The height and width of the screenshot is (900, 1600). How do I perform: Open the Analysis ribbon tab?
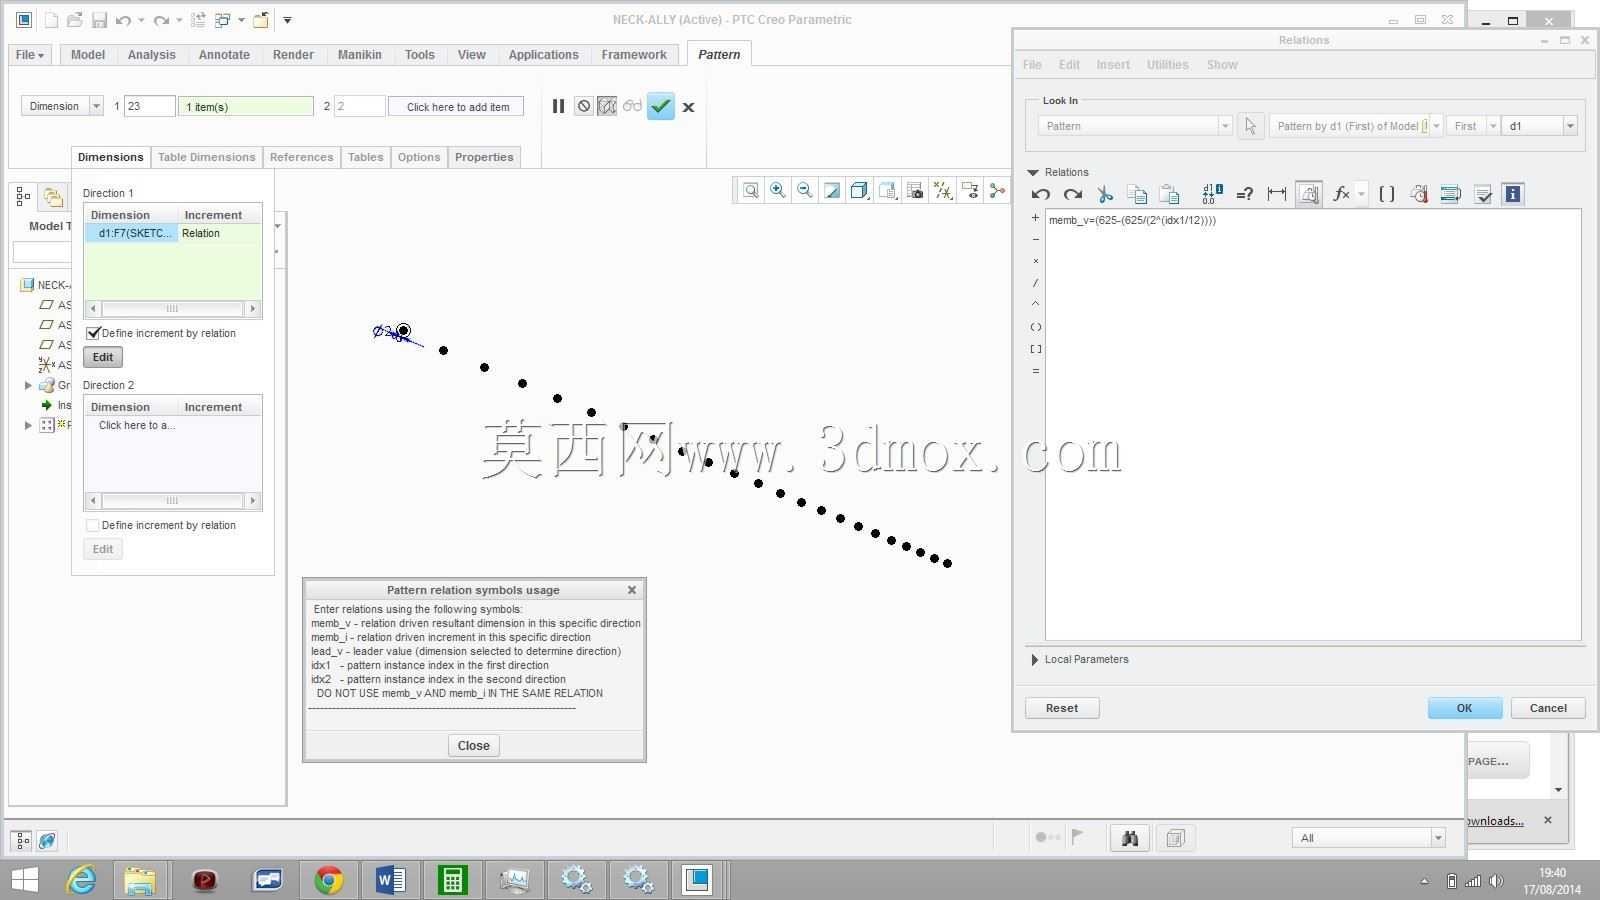pyautogui.click(x=152, y=55)
